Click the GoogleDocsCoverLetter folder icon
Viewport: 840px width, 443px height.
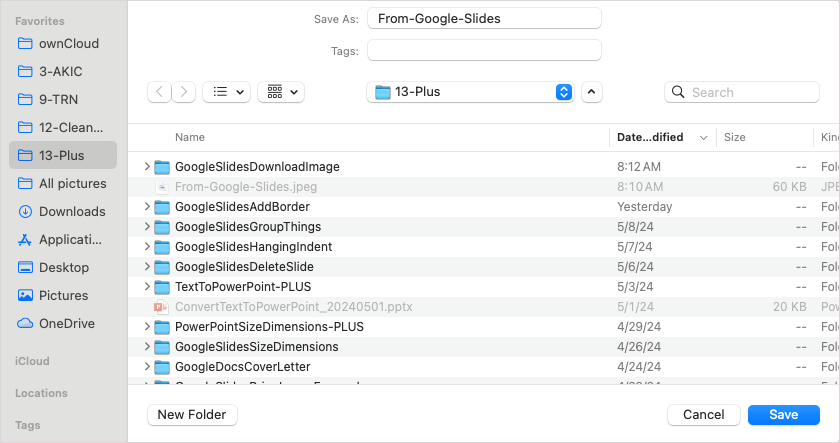click(x=162, y=367)
